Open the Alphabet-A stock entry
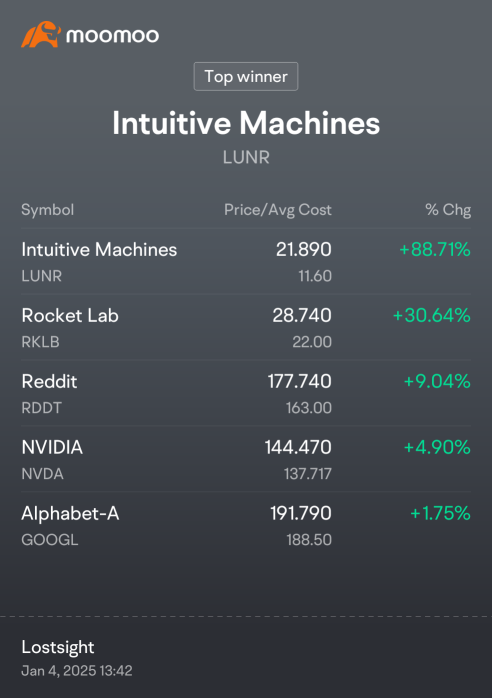The height and width of the screenshot is (698, 492). (x=246, y=525)
